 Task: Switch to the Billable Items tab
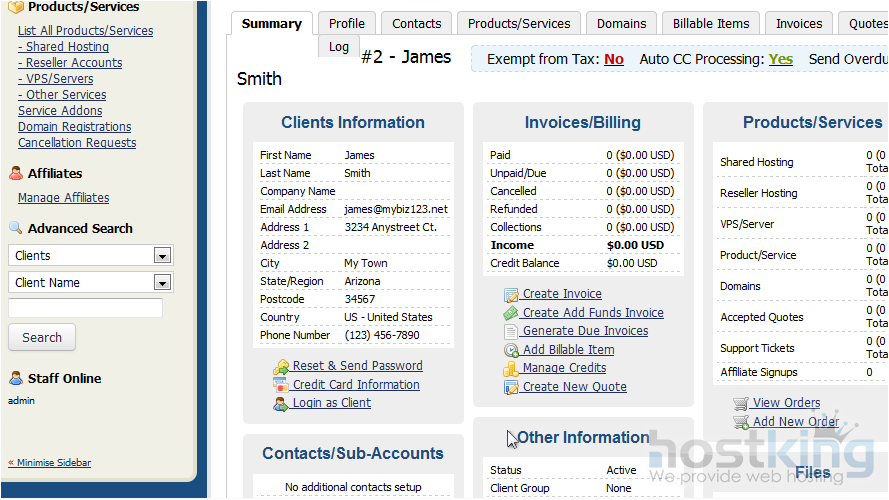point(710,23)
